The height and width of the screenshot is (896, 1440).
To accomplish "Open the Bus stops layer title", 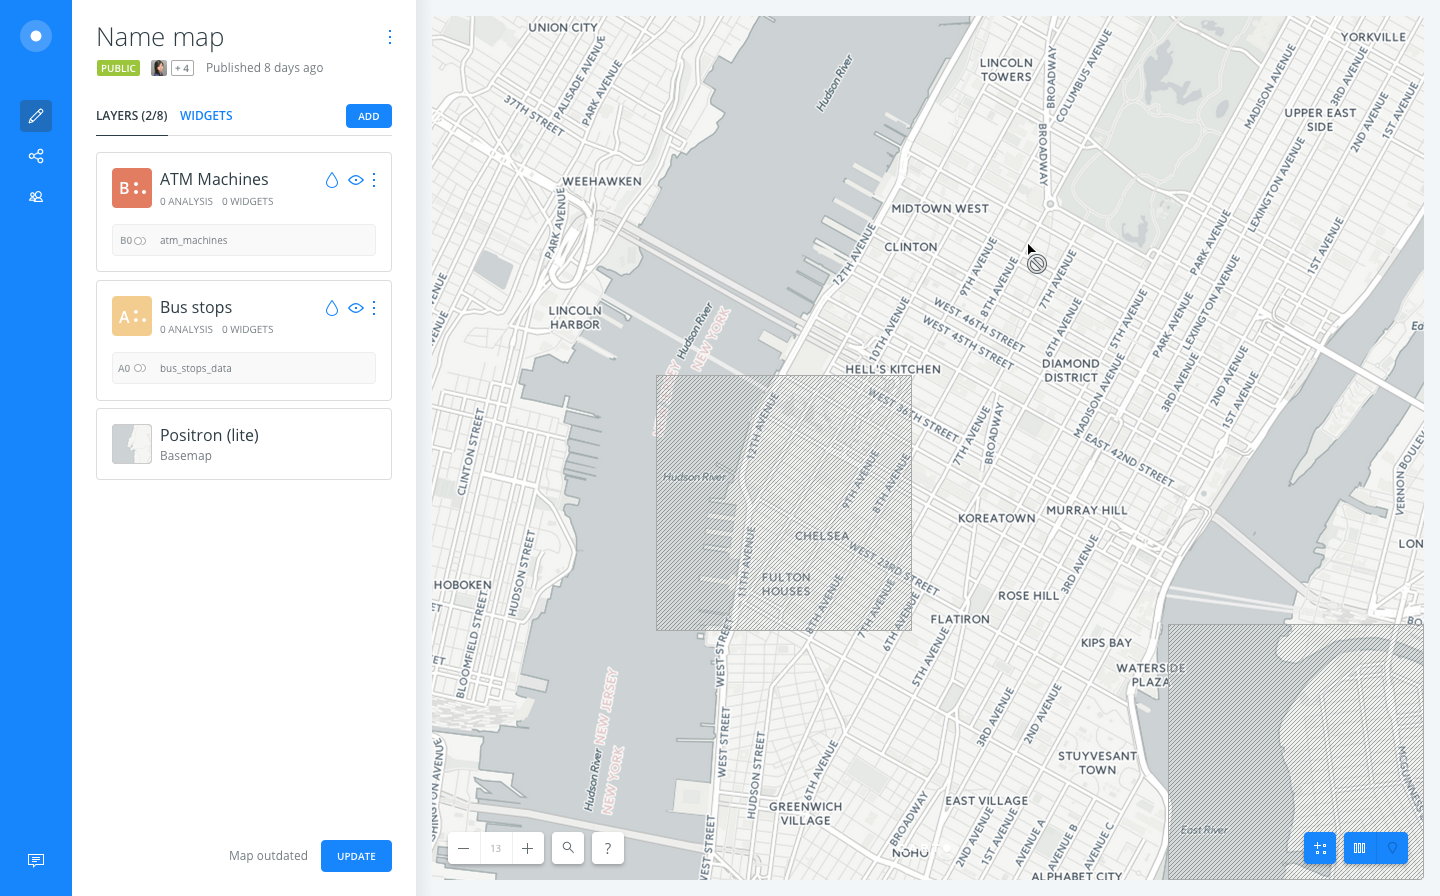I will coord(196,307).
